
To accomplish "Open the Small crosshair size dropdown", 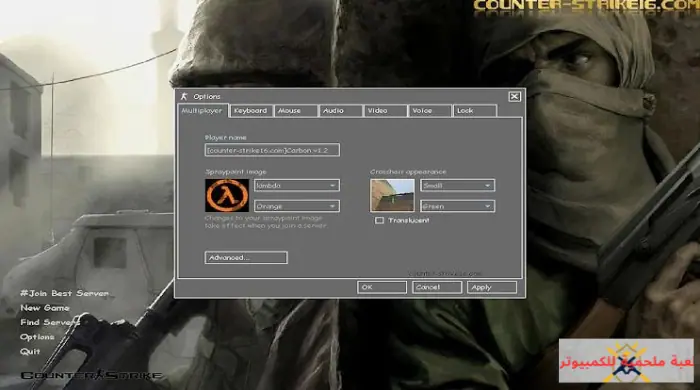I will [457, 186].
